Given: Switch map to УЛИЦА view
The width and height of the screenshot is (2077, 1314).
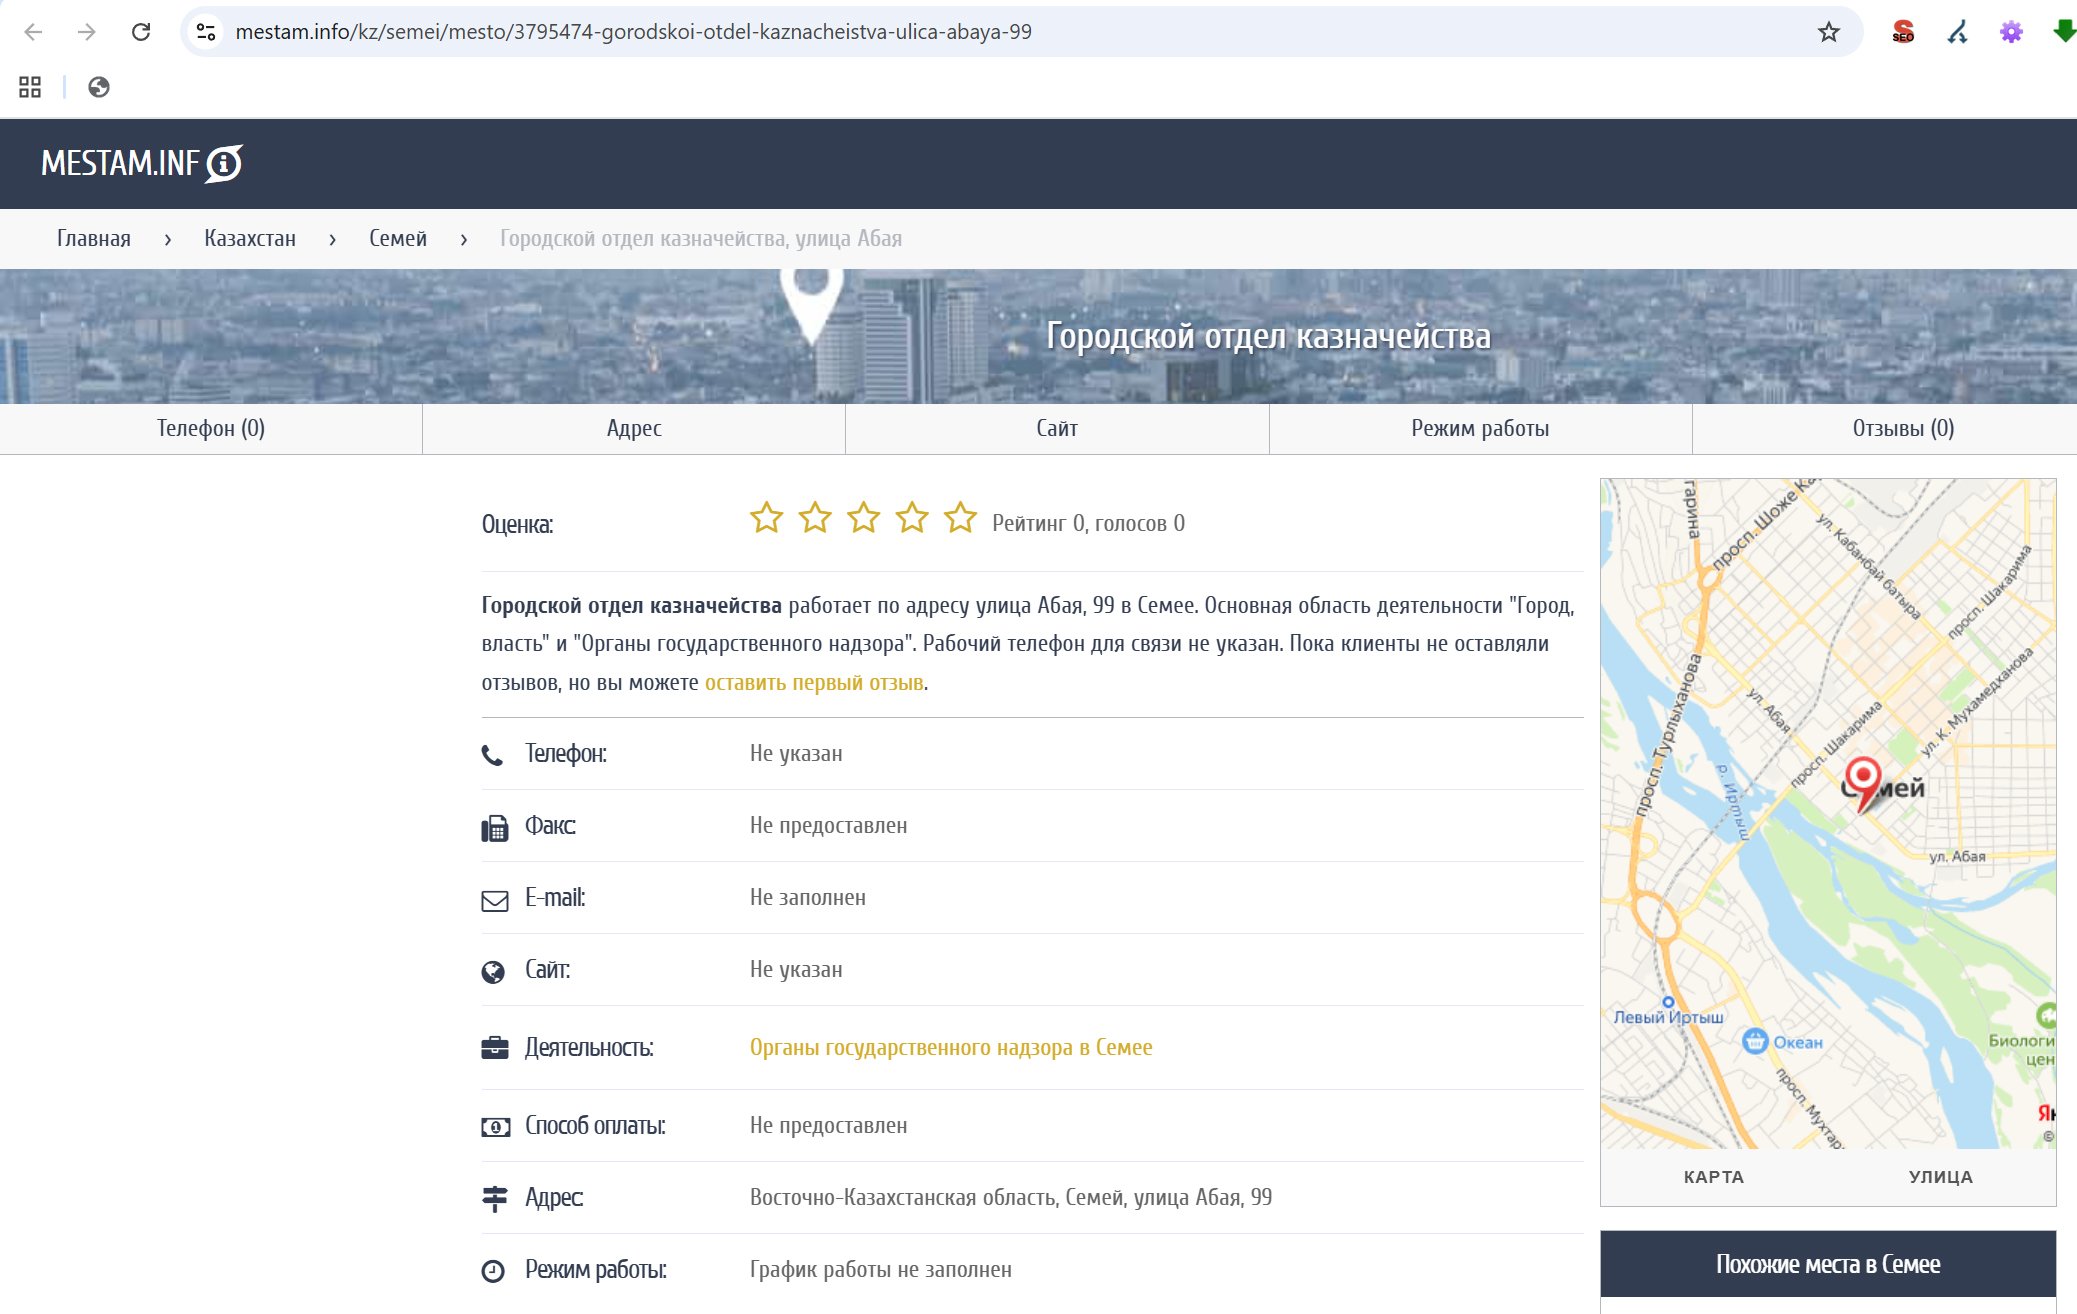Looking at the screenshot, I should (1940, 1177).
